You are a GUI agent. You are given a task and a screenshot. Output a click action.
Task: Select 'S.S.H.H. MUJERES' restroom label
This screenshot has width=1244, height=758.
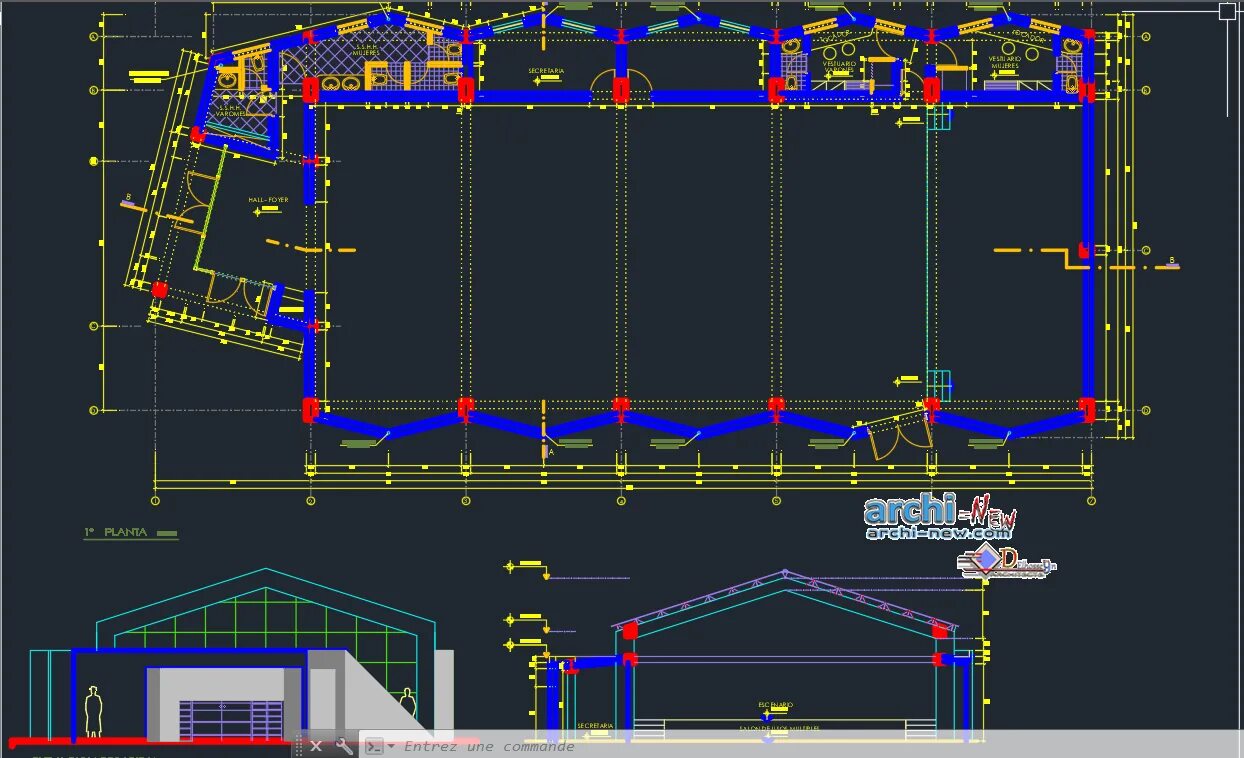(366, 49)
